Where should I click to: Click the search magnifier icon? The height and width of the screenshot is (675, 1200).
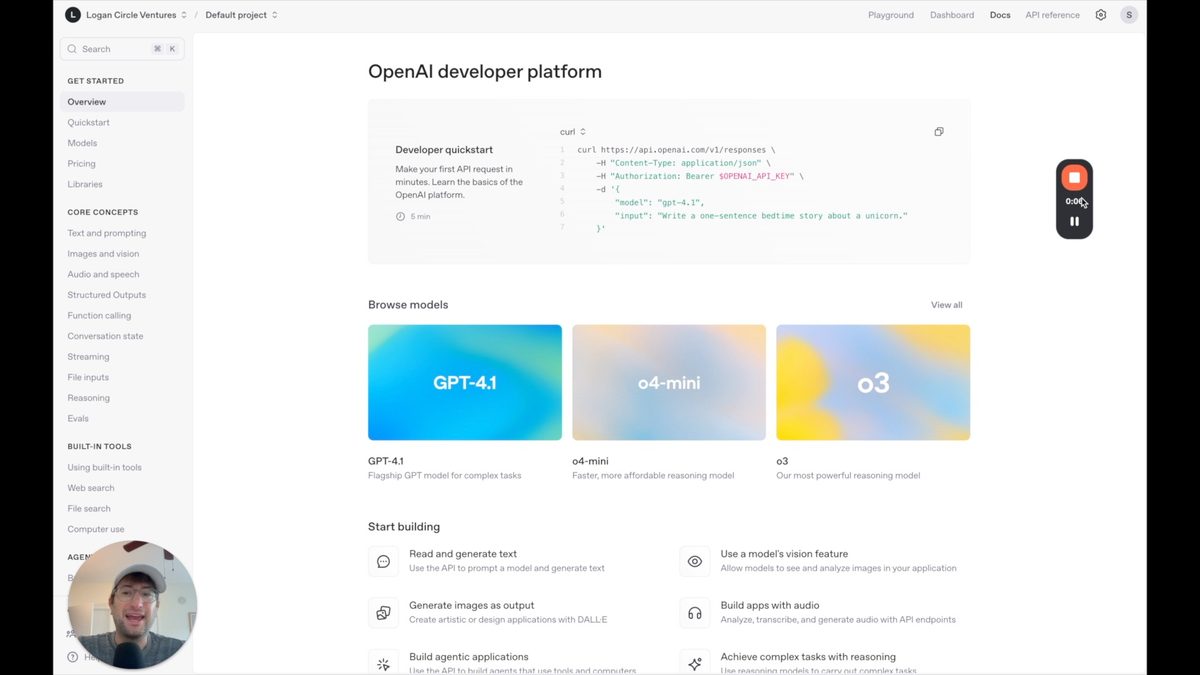point(73,49)
